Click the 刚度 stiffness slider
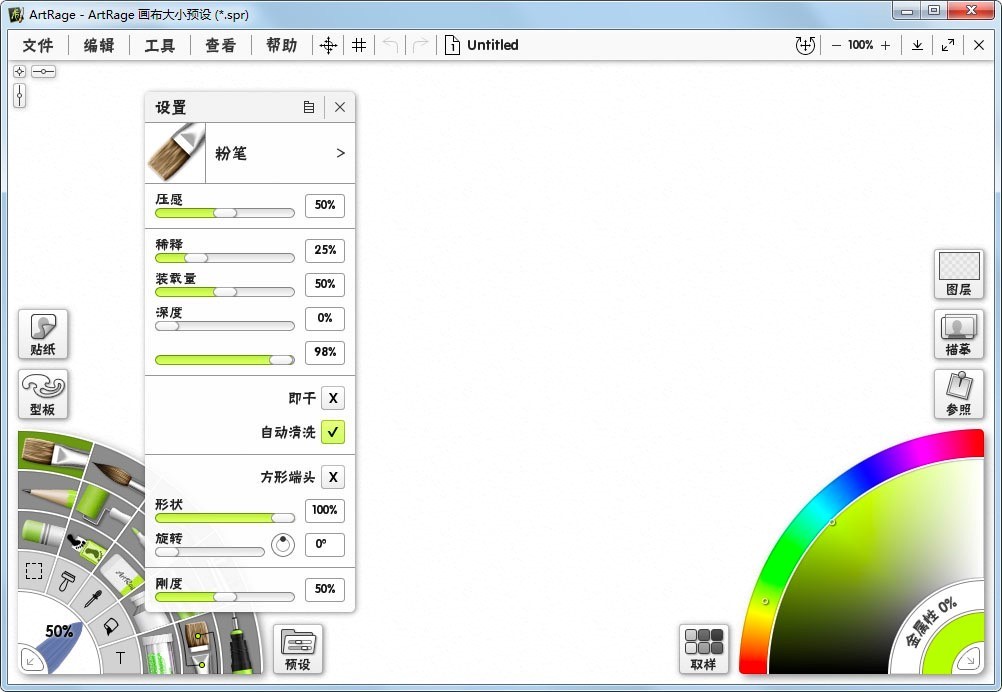 point(224,598)
